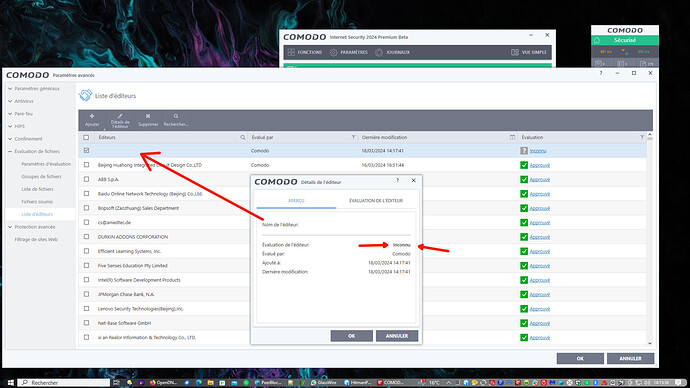Click the Ajouter plus icon in toolbar
The image size is (690, 388).
point(92,116)
